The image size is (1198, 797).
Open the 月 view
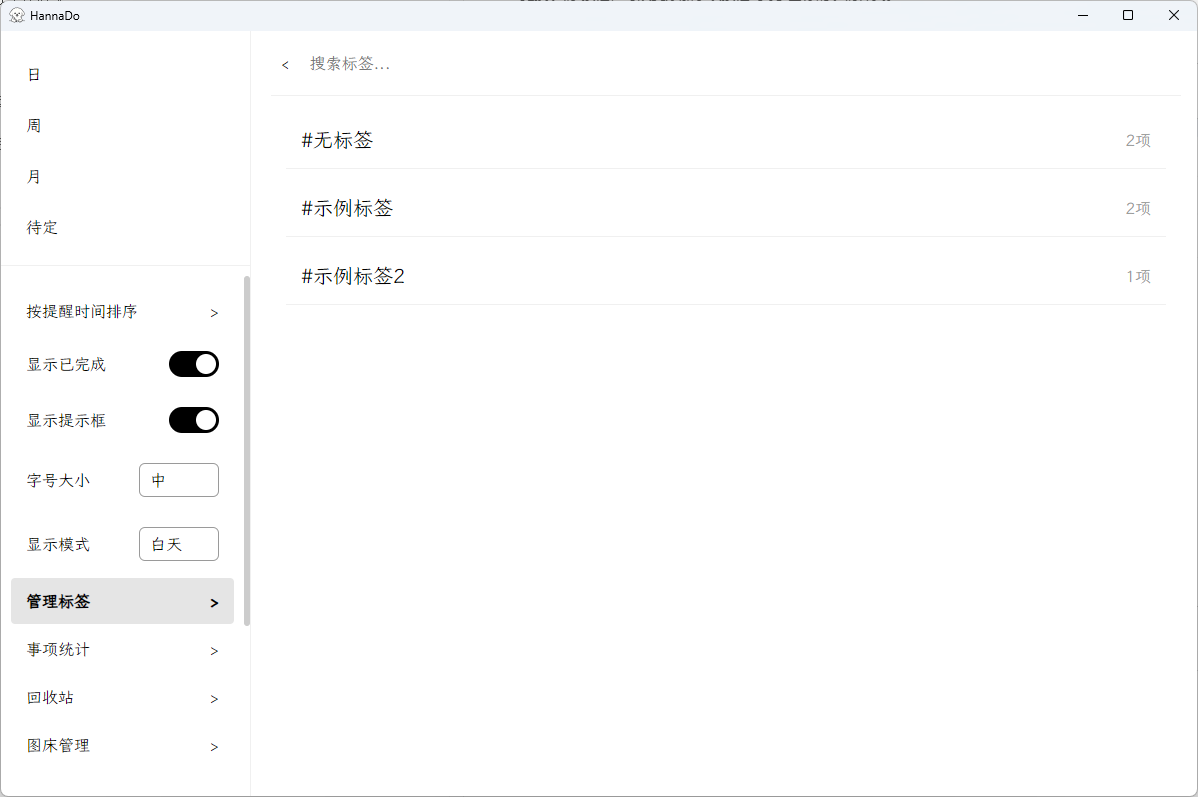coord(33,176)
